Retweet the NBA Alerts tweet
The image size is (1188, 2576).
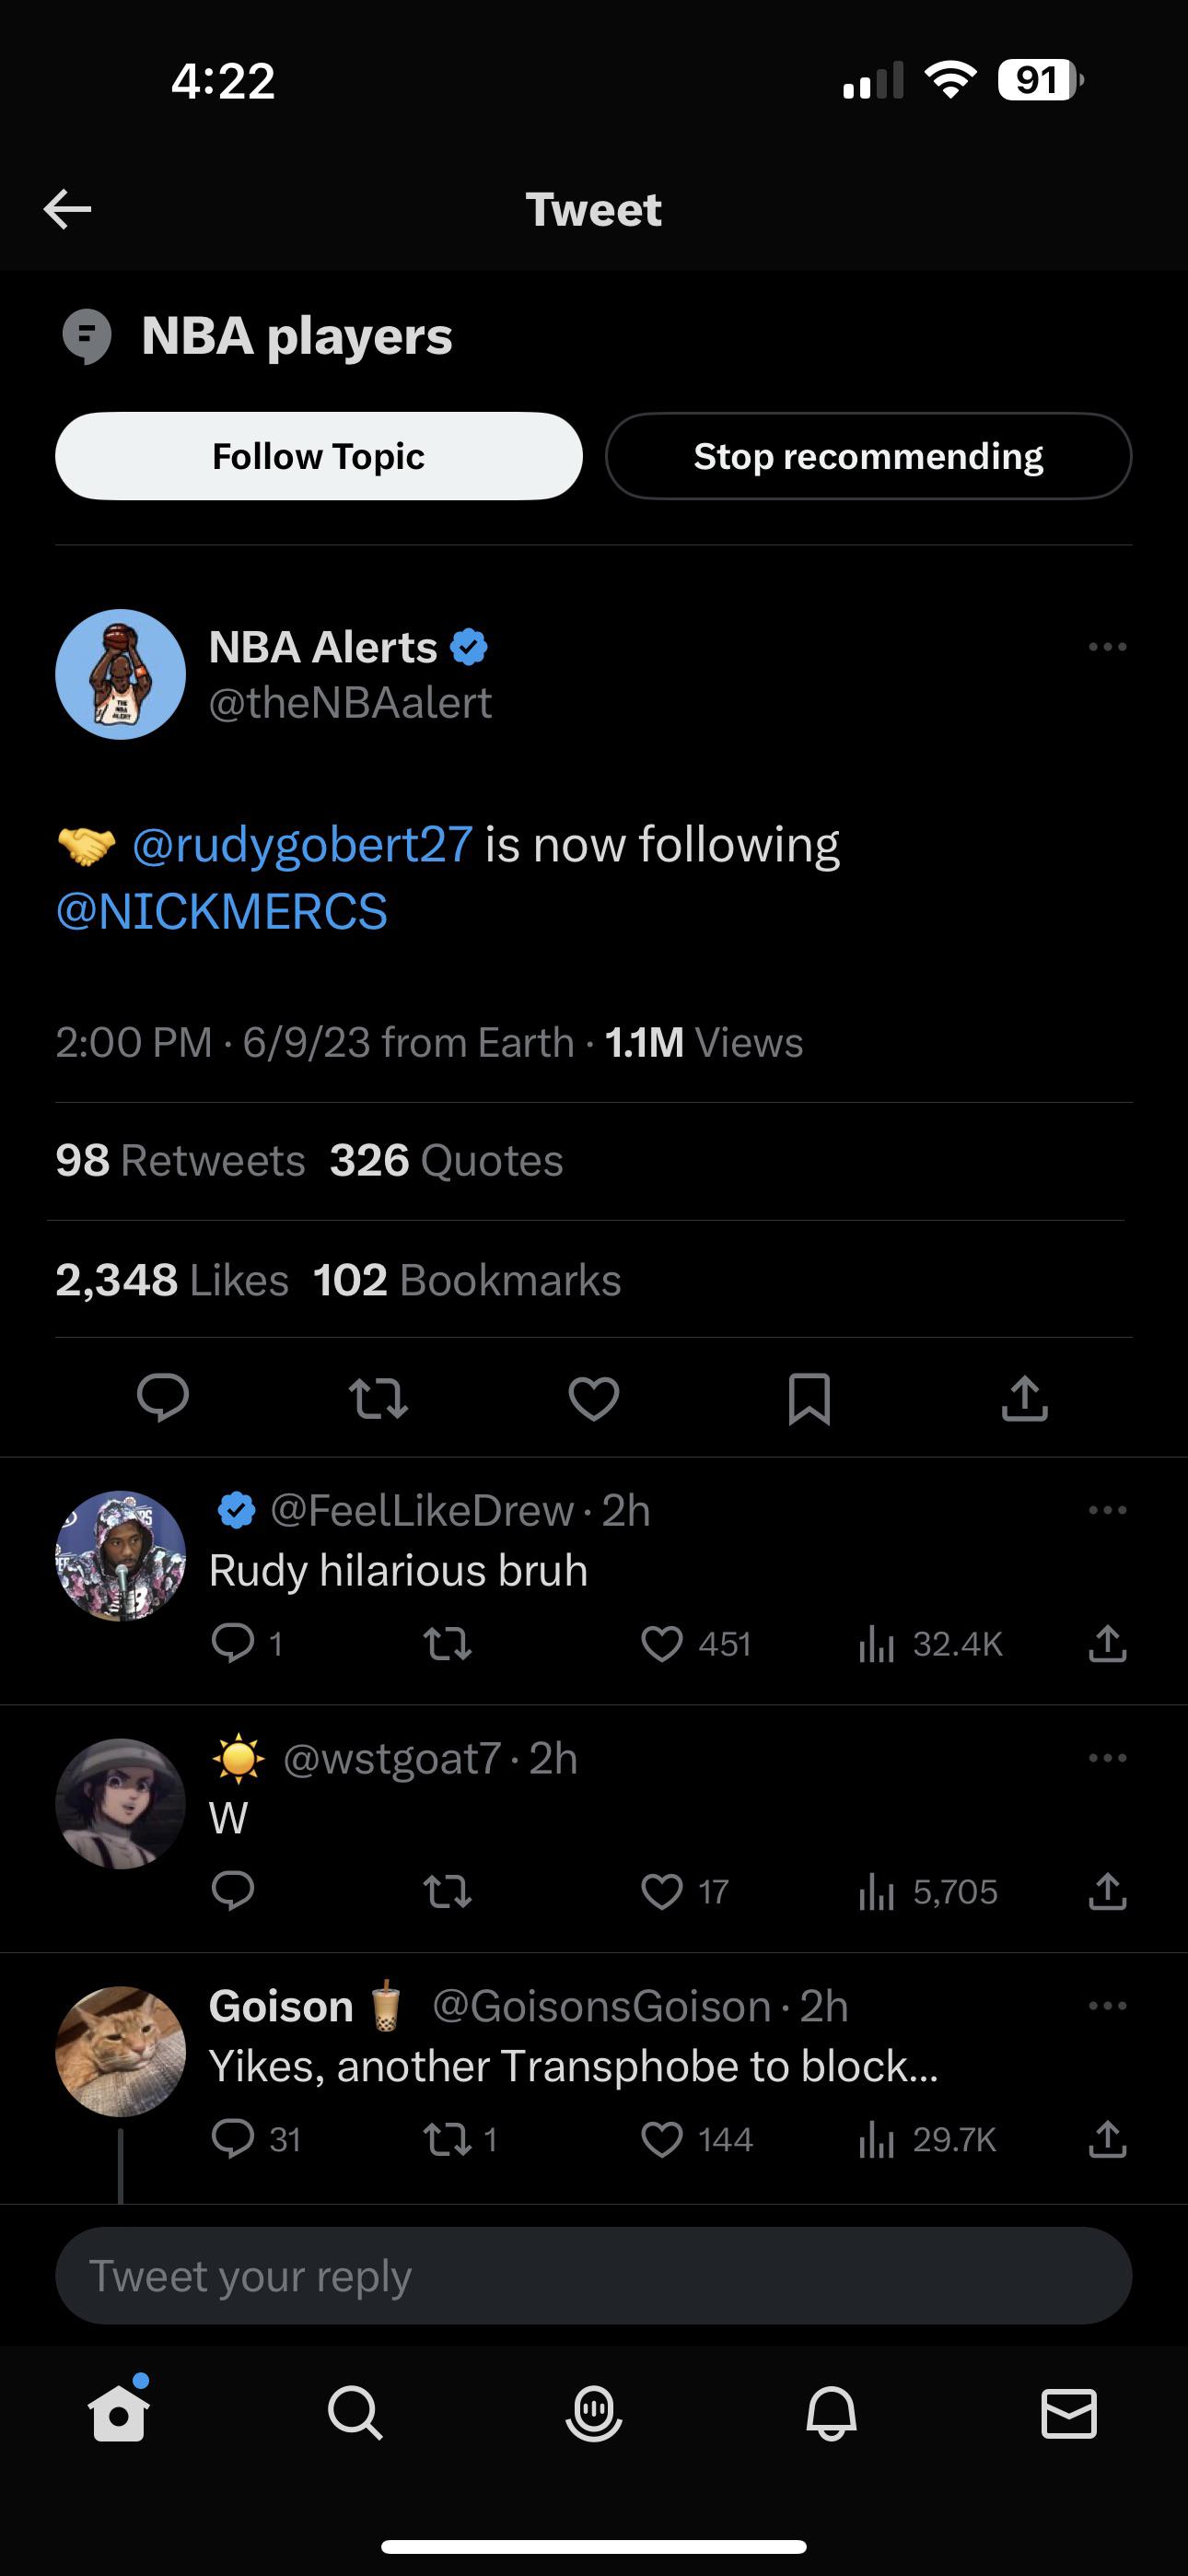378,1397
